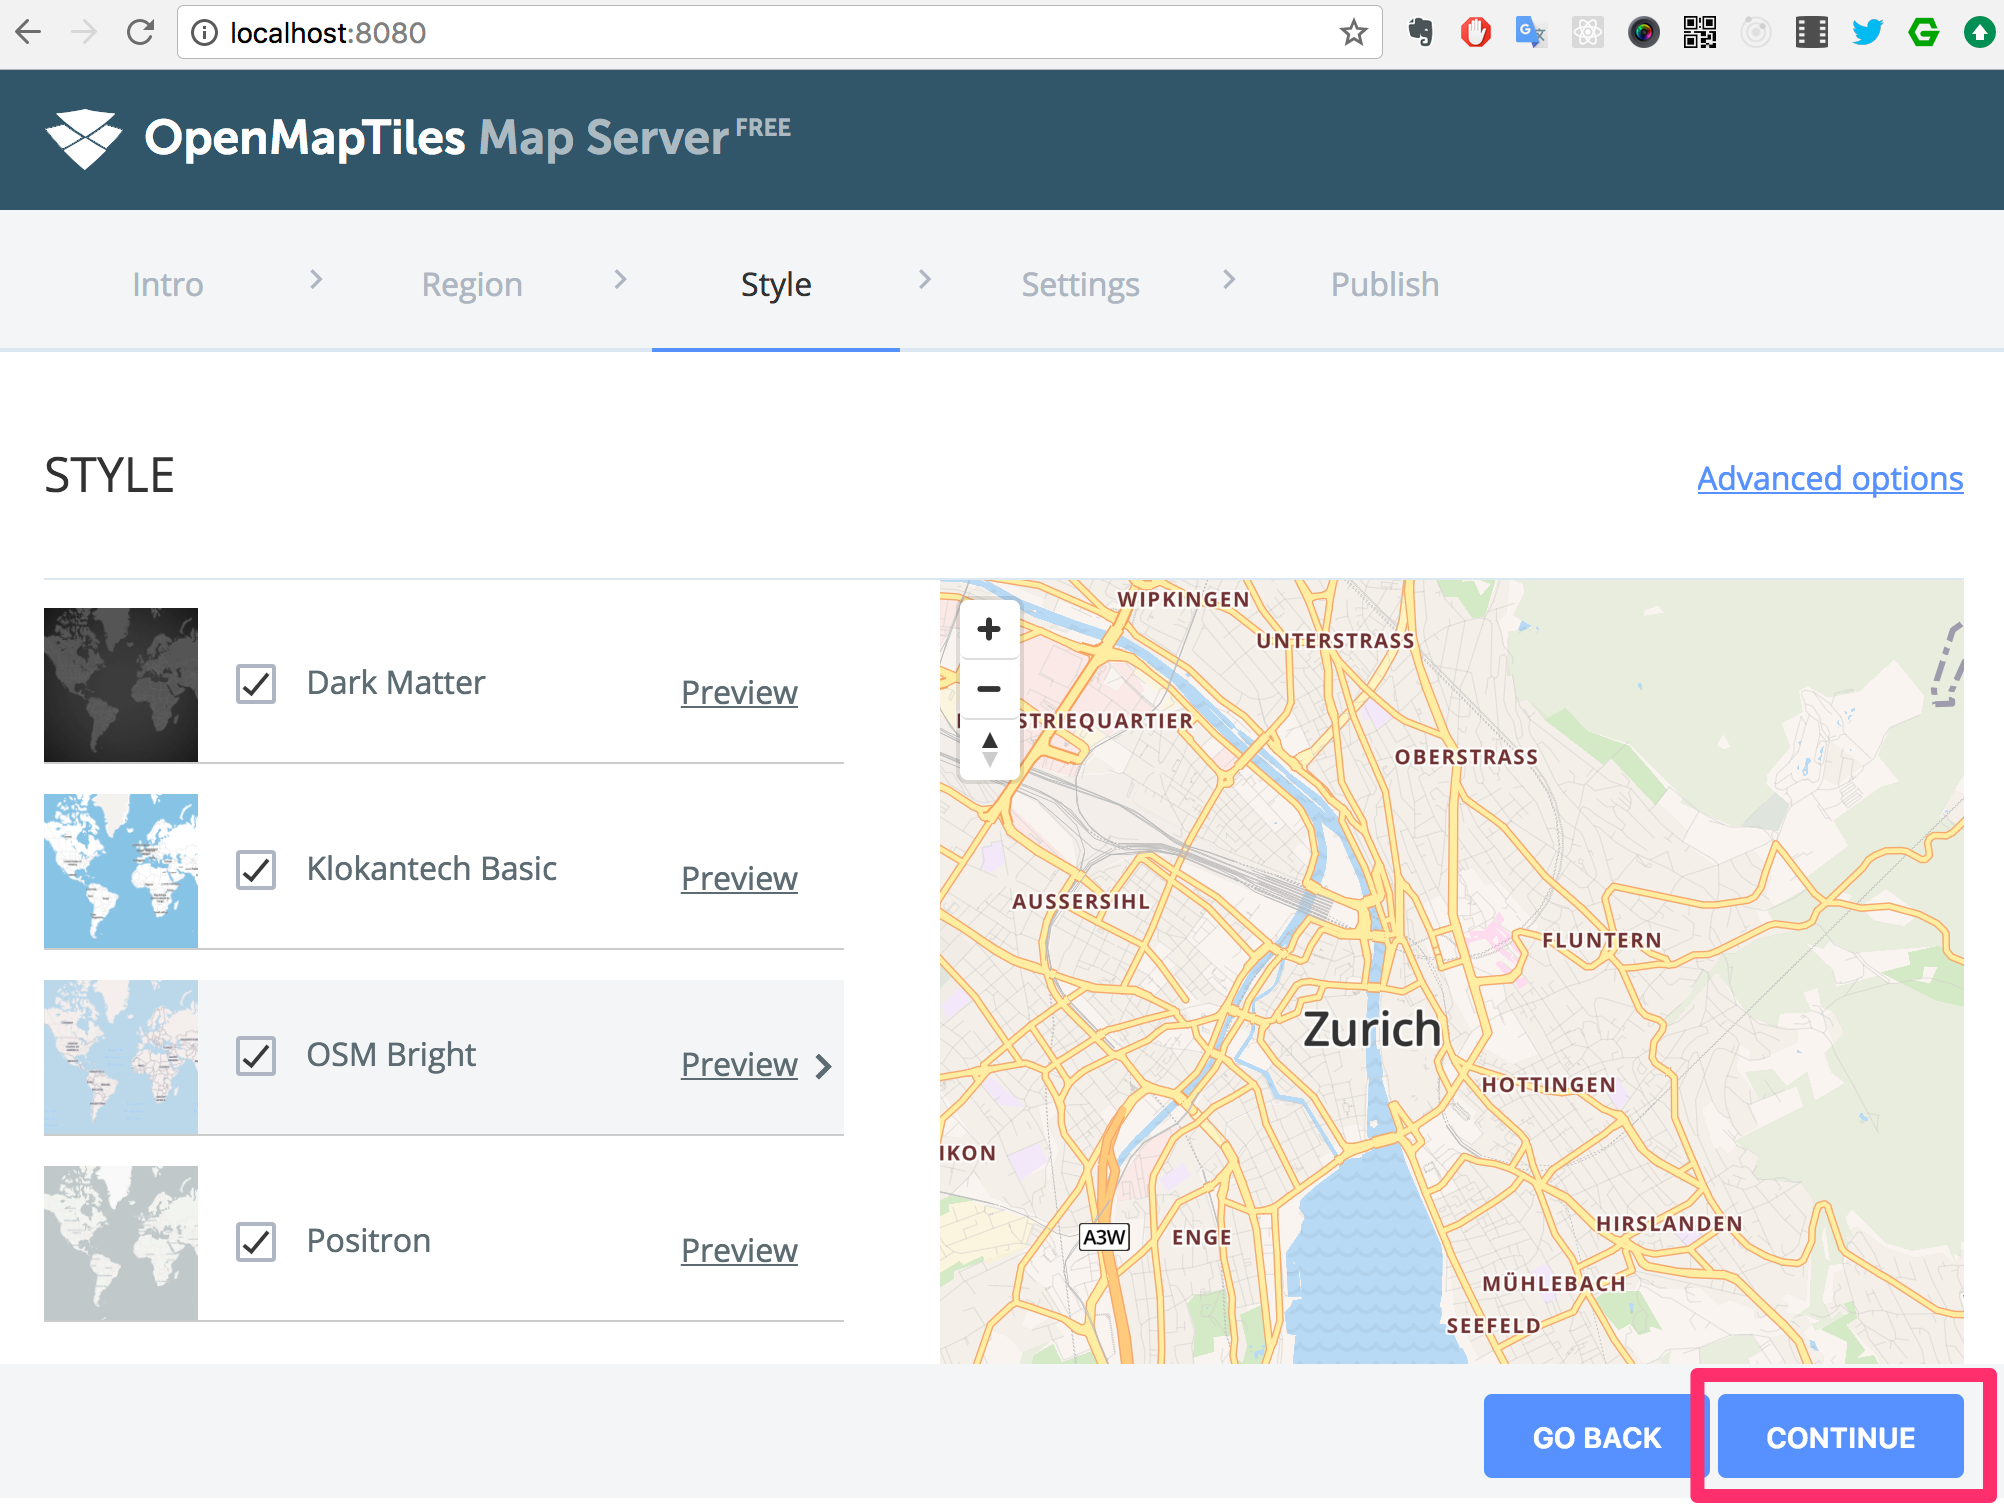Click the A3W road shield on the map

point(1105,1237)
